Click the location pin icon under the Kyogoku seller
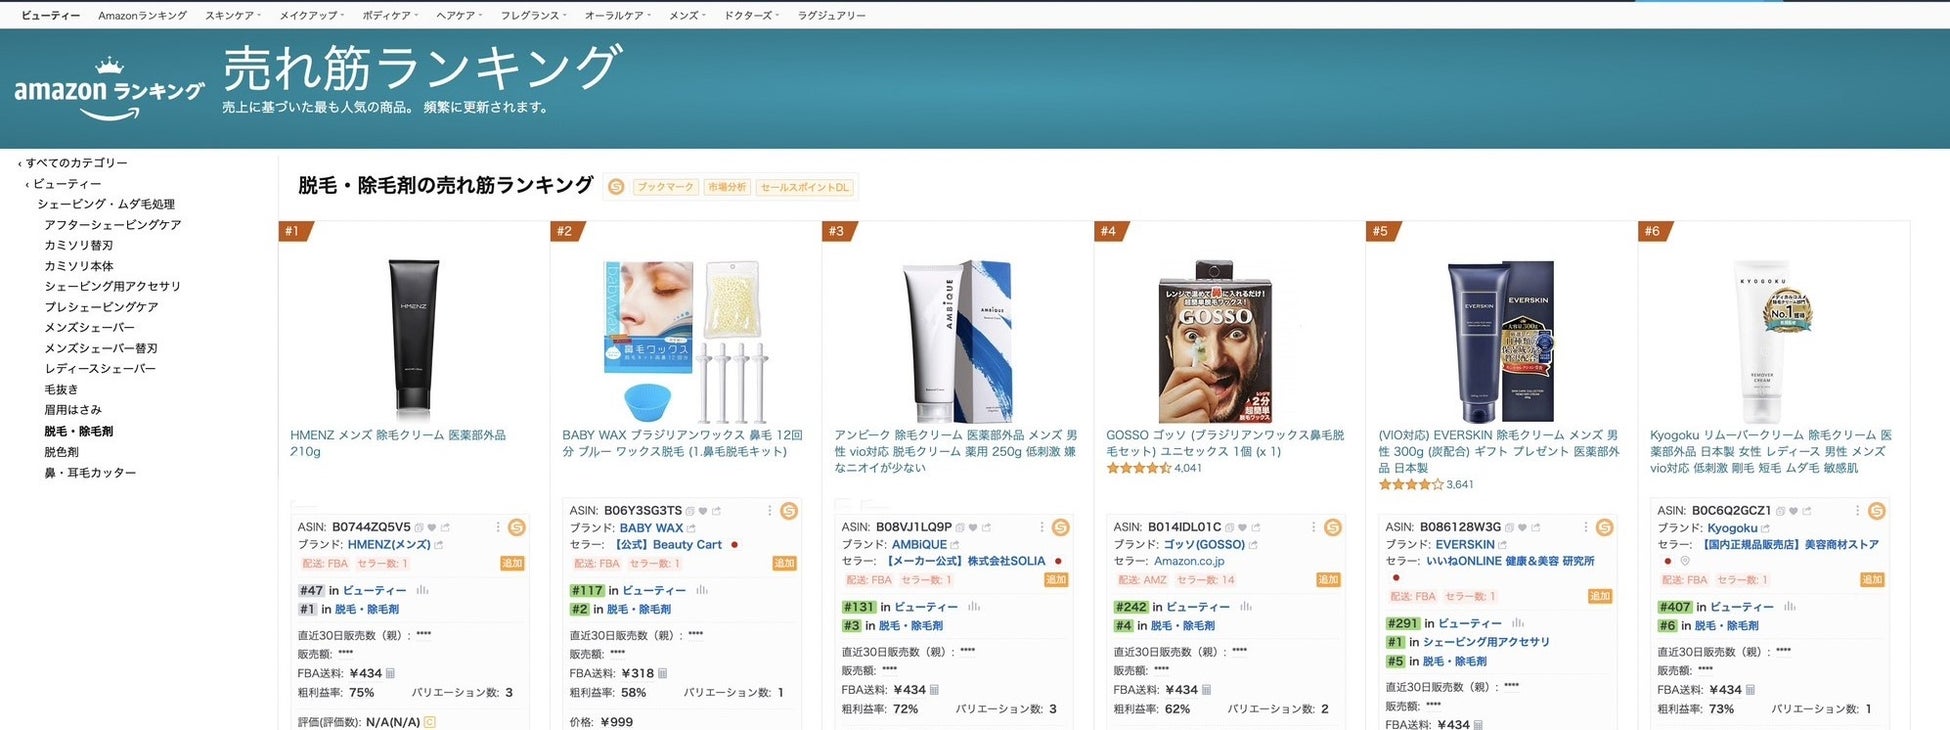 pyautogui.click(x=1684, y=562)
